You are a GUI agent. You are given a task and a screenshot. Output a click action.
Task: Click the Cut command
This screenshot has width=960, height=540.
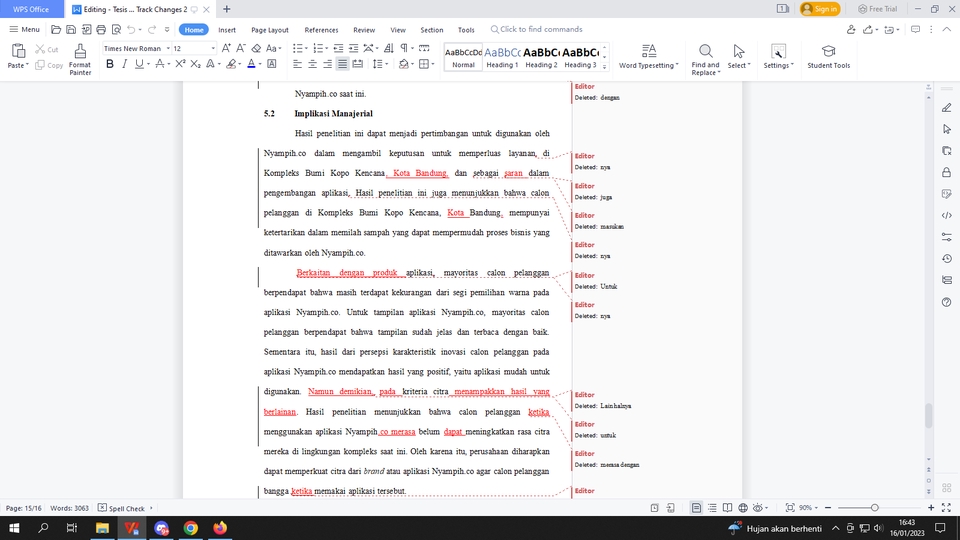coord(47,49)
